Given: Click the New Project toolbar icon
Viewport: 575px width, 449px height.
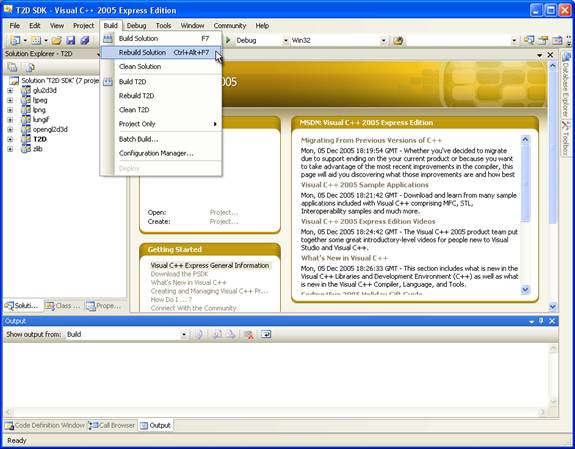Looking at the screenshot, I should click(x=15, y=40).
